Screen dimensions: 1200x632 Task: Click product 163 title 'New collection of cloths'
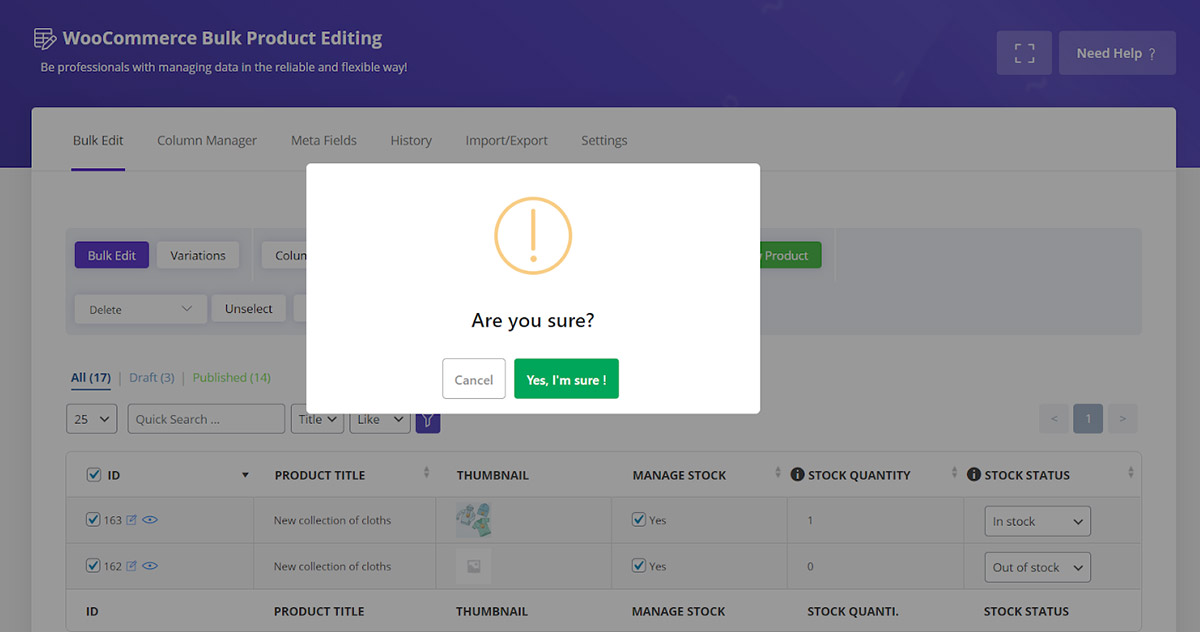tap(332, 520)
